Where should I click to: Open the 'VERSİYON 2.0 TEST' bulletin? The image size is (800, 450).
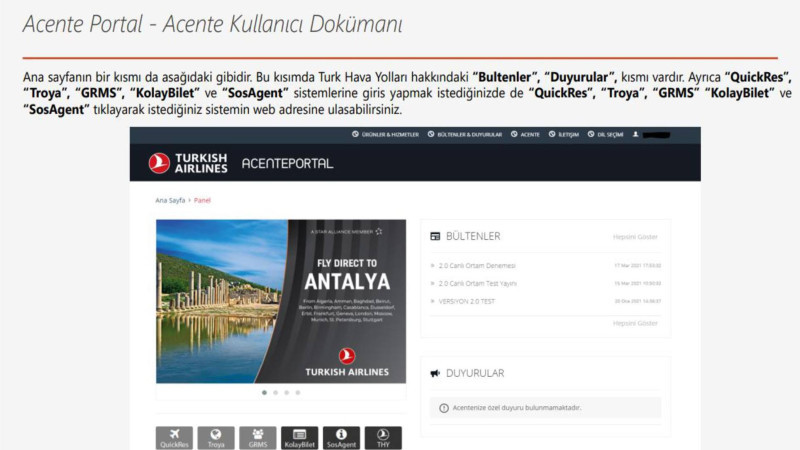(467, 302)
